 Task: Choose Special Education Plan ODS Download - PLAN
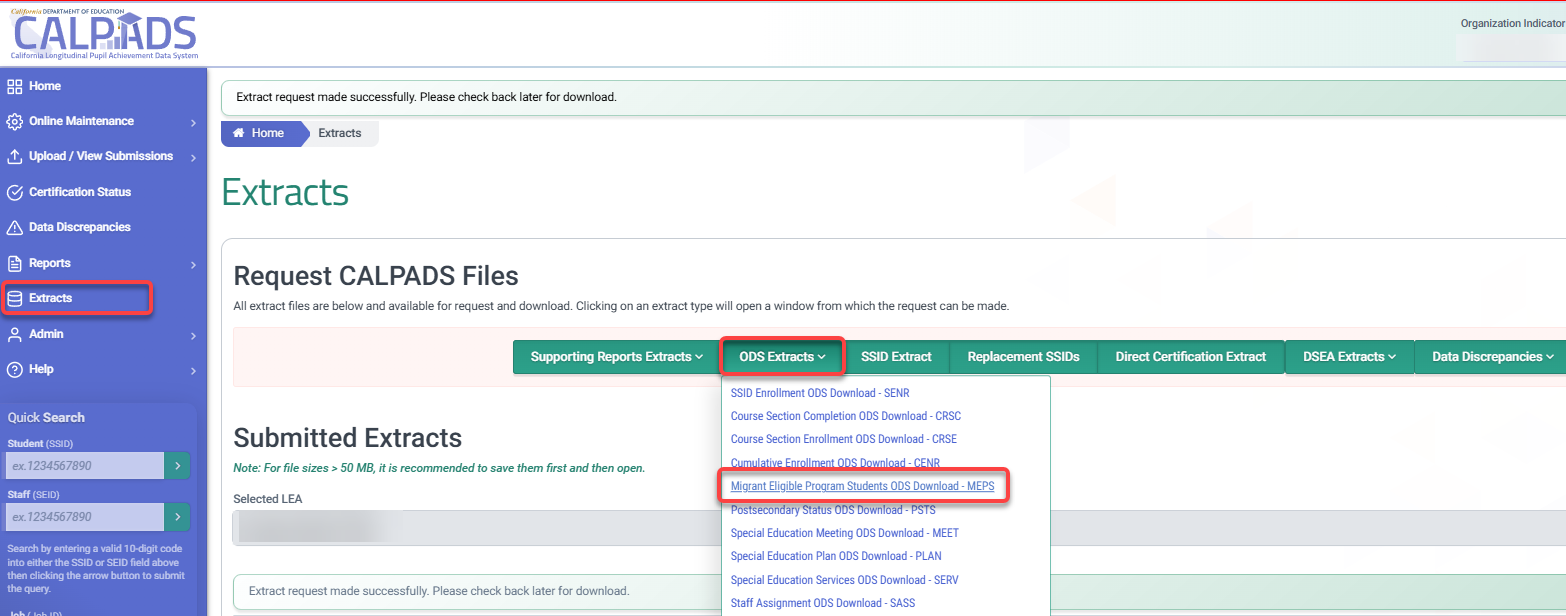point(836,556)
